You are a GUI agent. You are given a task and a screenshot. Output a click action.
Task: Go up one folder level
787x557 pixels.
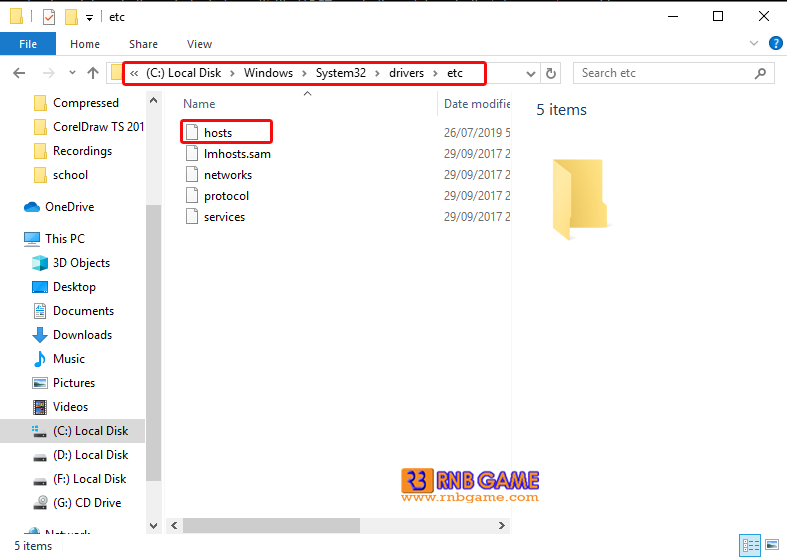(93, 73)
